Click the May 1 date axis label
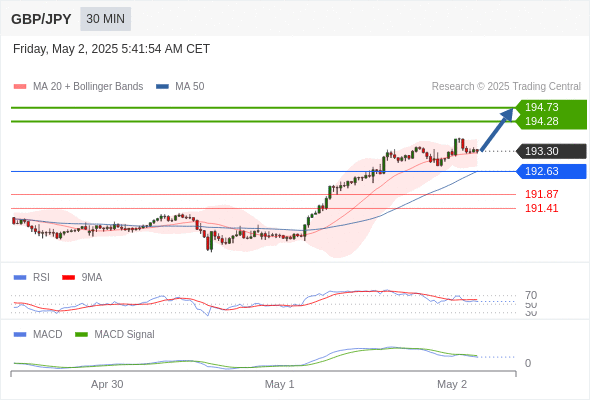 coord(280,384)
